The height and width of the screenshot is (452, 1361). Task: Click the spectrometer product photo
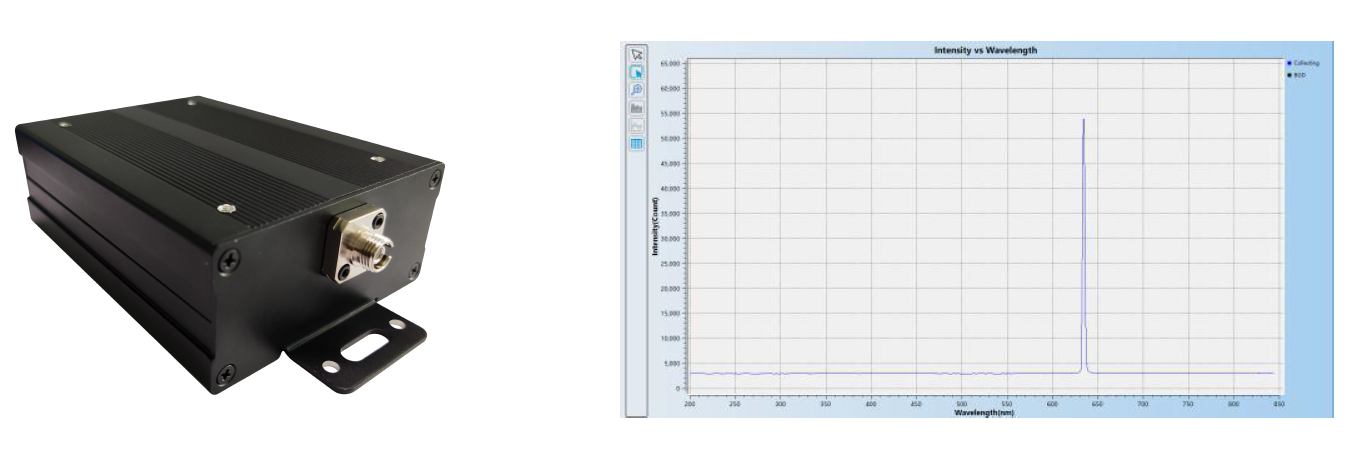coord(230,244)
